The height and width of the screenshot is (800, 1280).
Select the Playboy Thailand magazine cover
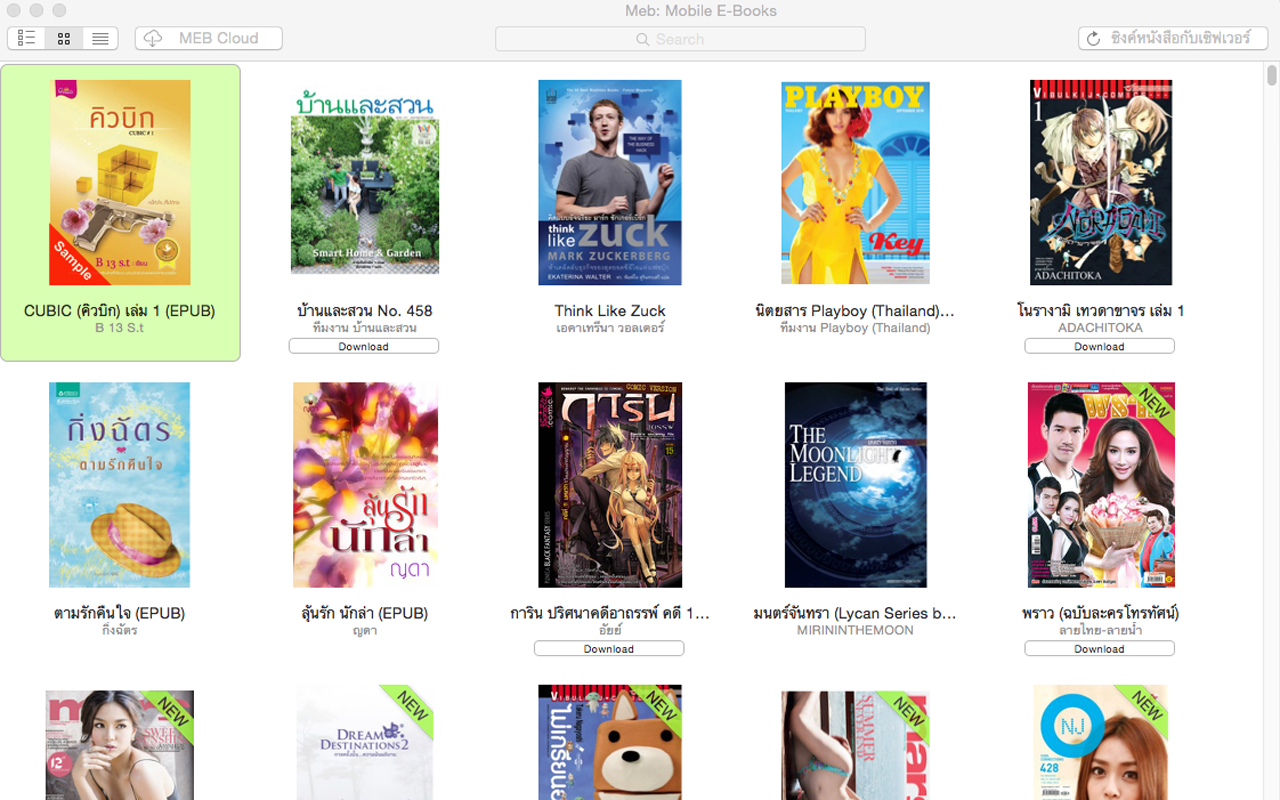pyautogui.click(x=855, y=183)
